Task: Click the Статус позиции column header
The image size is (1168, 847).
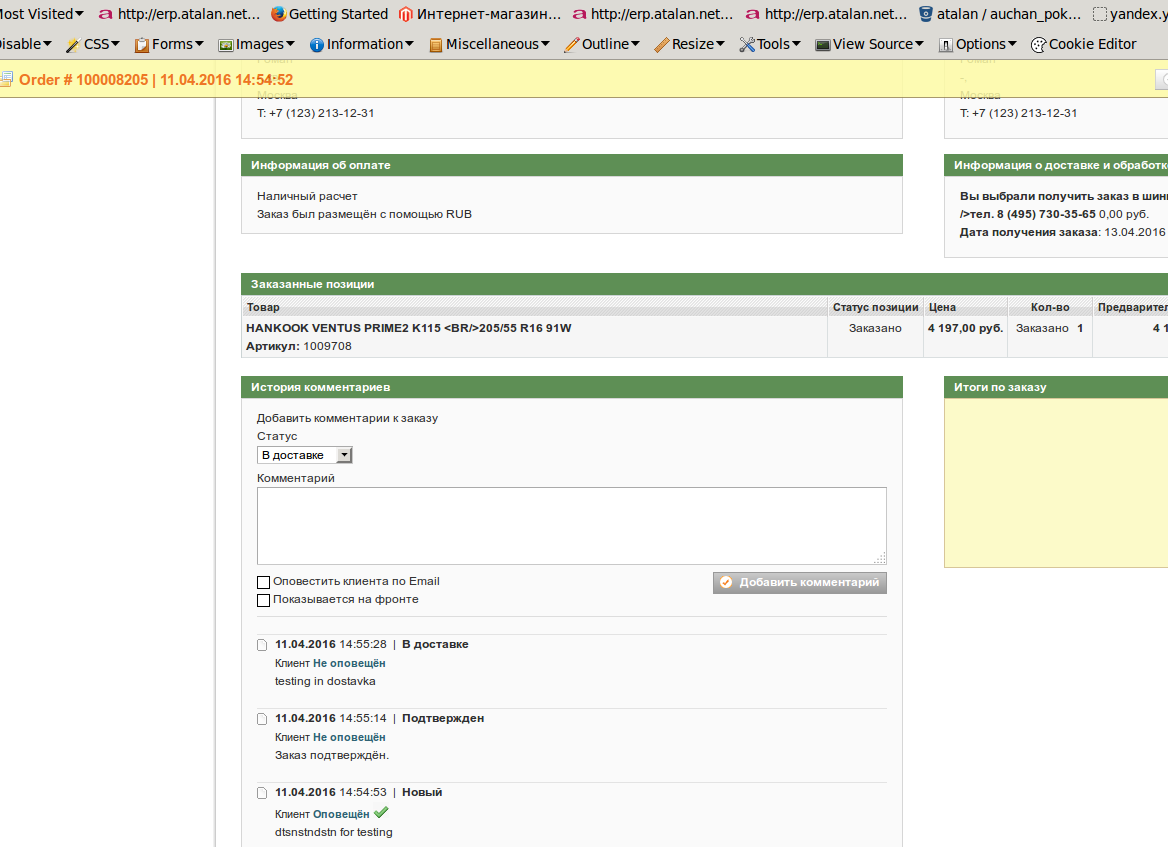Action: pyautogui.click(x=875, y=307)
